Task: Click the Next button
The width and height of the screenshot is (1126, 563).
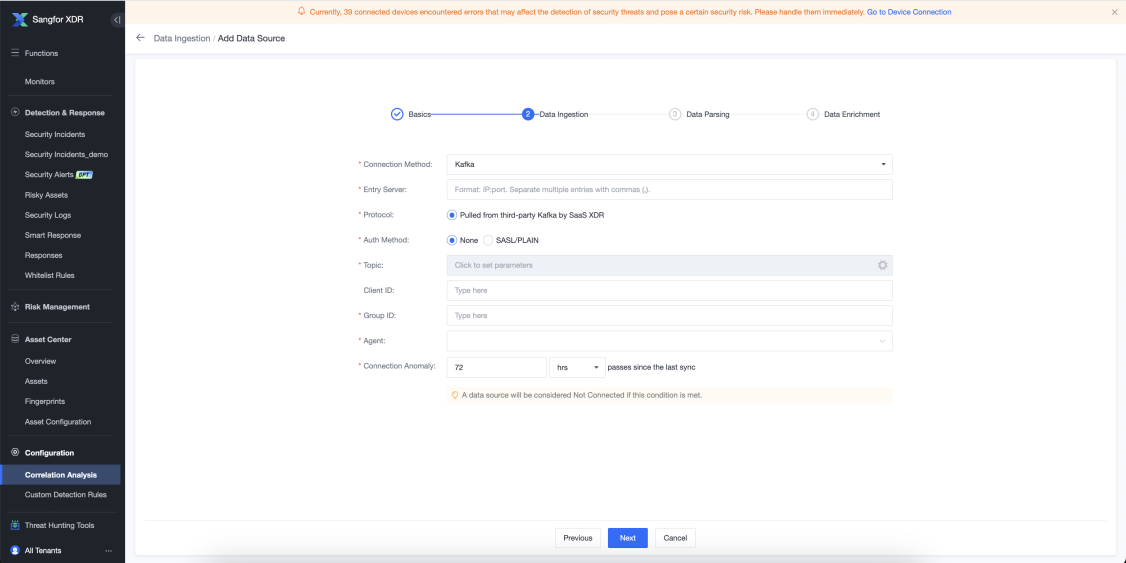Action: click(x=628, y=538)
